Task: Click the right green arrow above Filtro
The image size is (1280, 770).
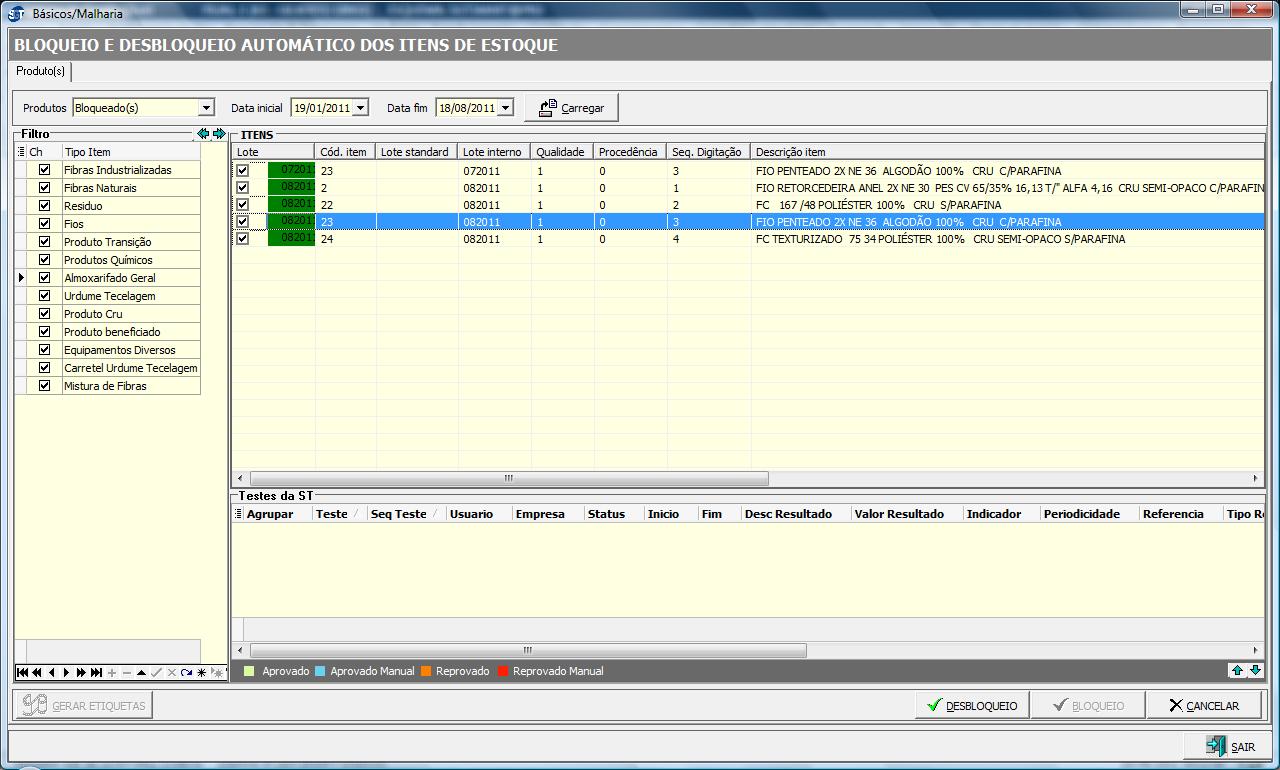Action: [x=219, y=133]
